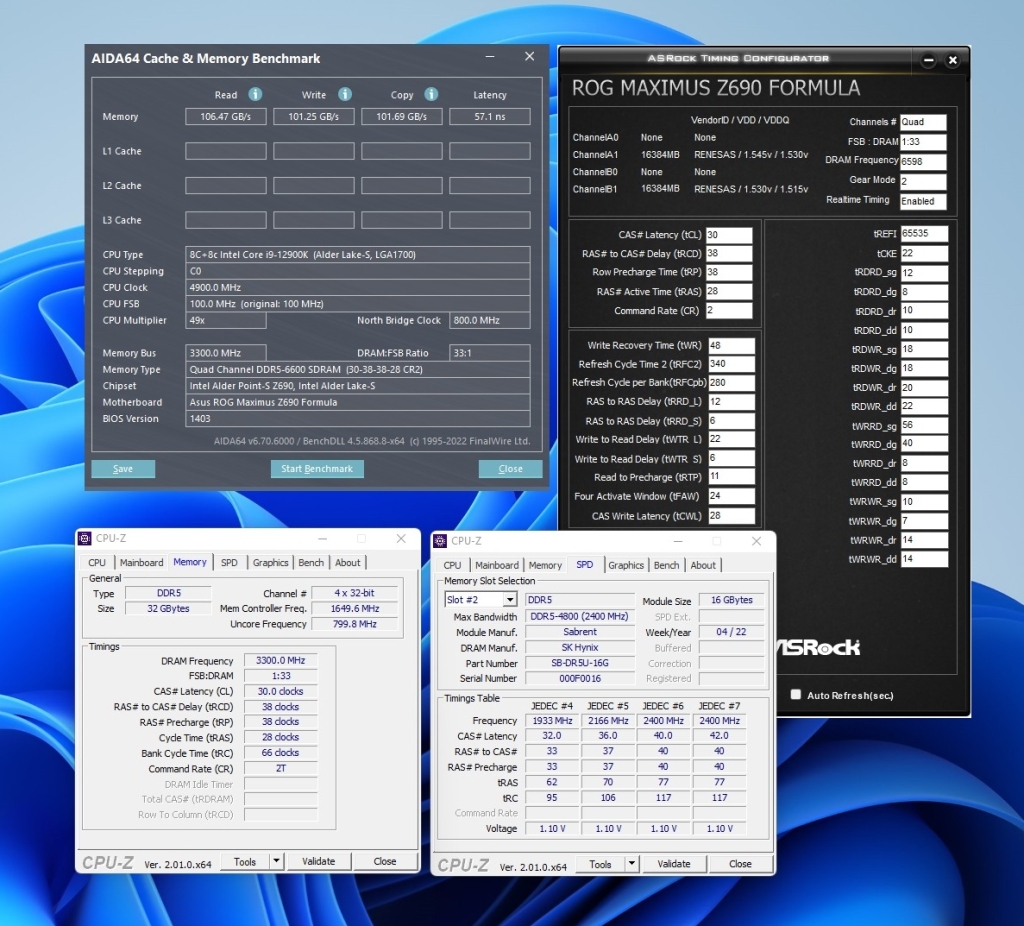Click the Channels # field showing Quad

pyautogui.click(x=923, y=122)
